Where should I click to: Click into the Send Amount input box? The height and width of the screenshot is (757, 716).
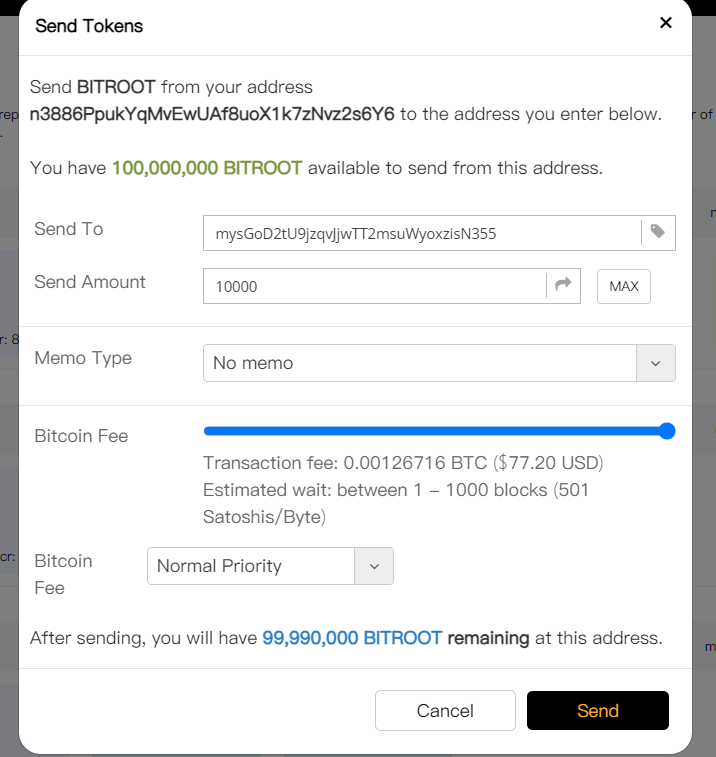point(375,286)
